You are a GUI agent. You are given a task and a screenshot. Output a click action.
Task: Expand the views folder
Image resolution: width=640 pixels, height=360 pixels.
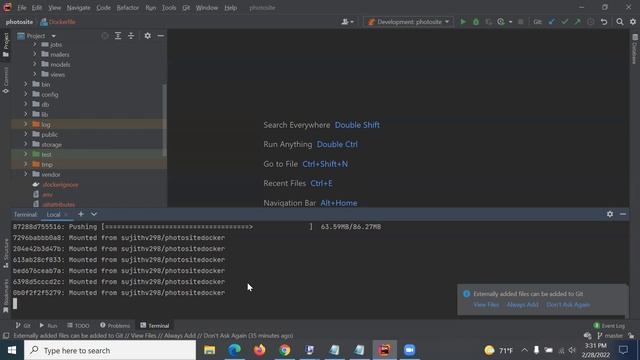tap(34, 74)
